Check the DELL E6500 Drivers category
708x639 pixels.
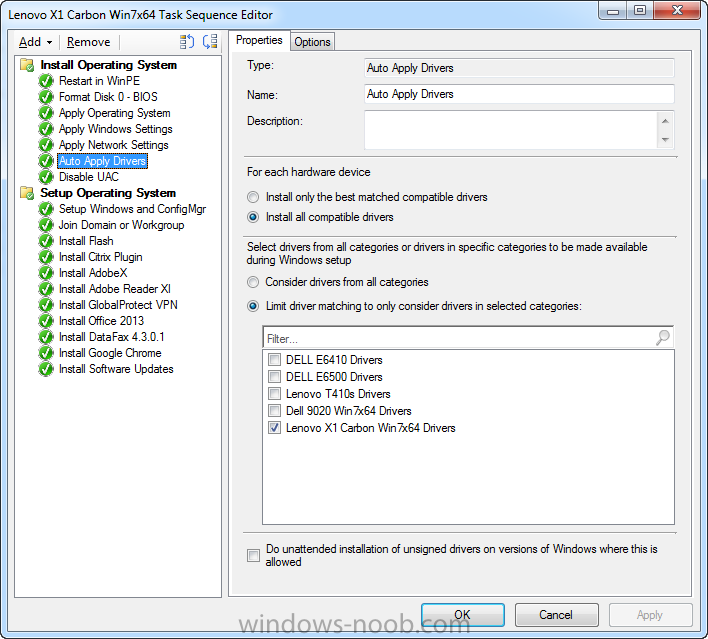[x=274, y=377]
